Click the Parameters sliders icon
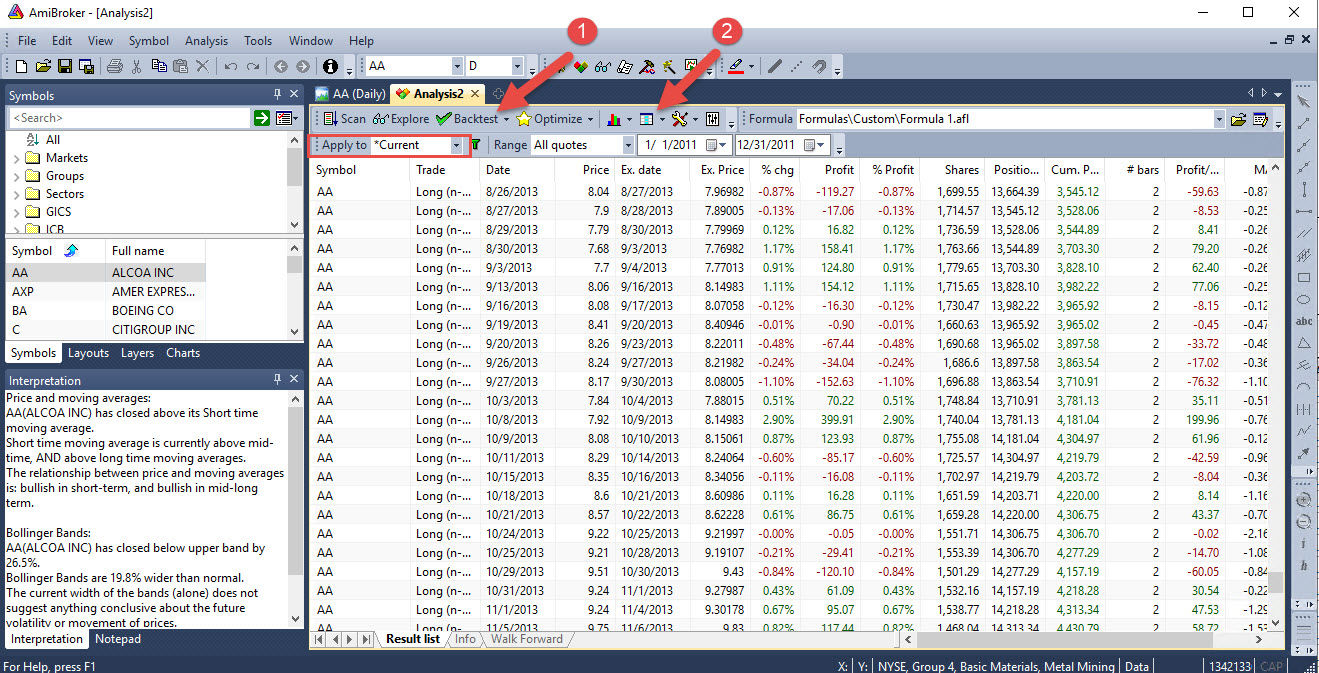This screenshot has width=1319, height=673. coord(713,119)
